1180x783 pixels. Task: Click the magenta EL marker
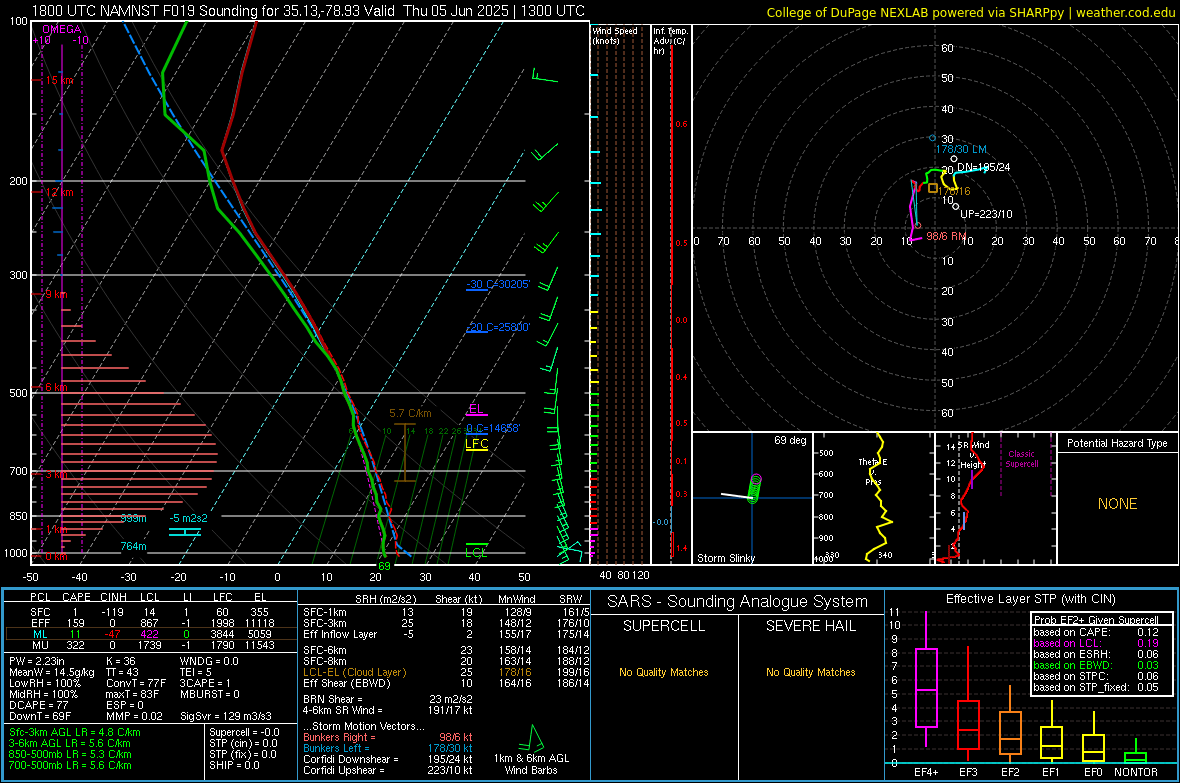coord(476,409)
